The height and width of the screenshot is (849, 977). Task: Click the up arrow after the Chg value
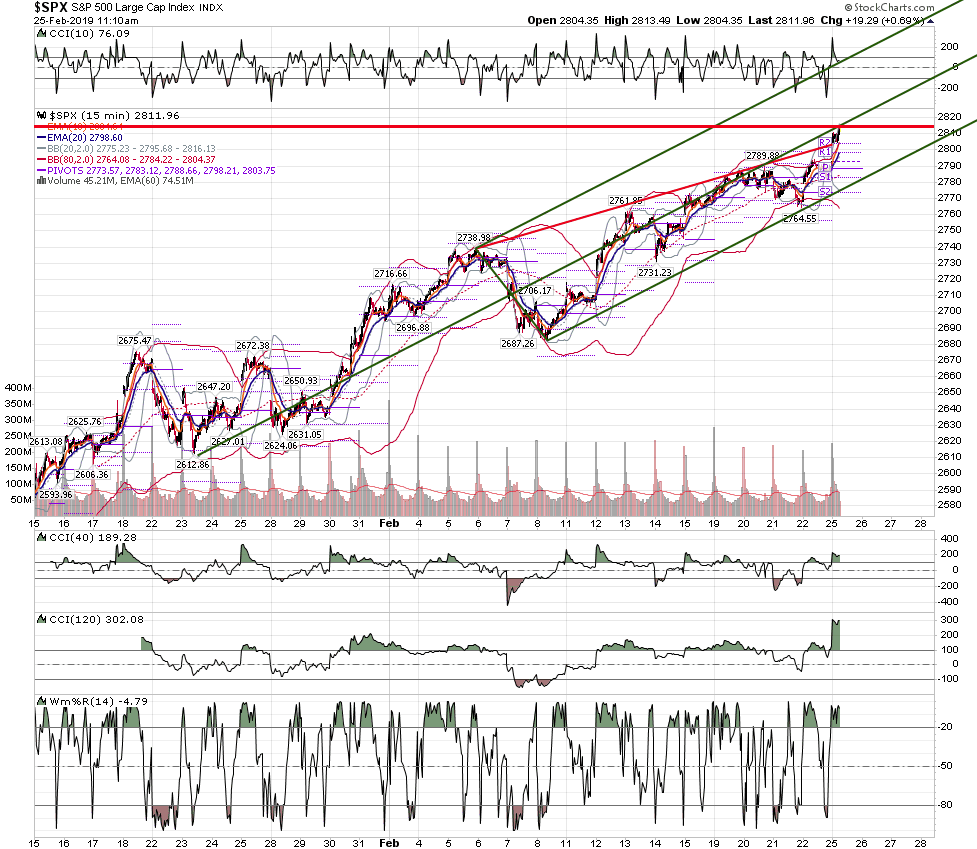(931, 21)
